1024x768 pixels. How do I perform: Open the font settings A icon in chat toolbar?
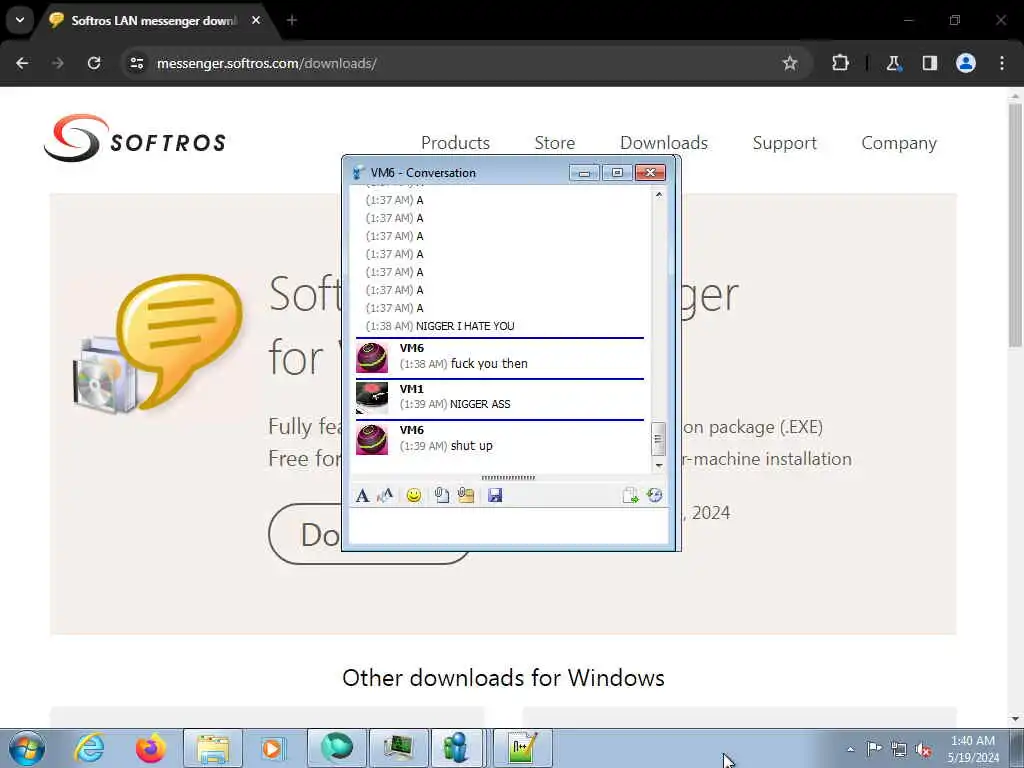click(x=362, y=496)
